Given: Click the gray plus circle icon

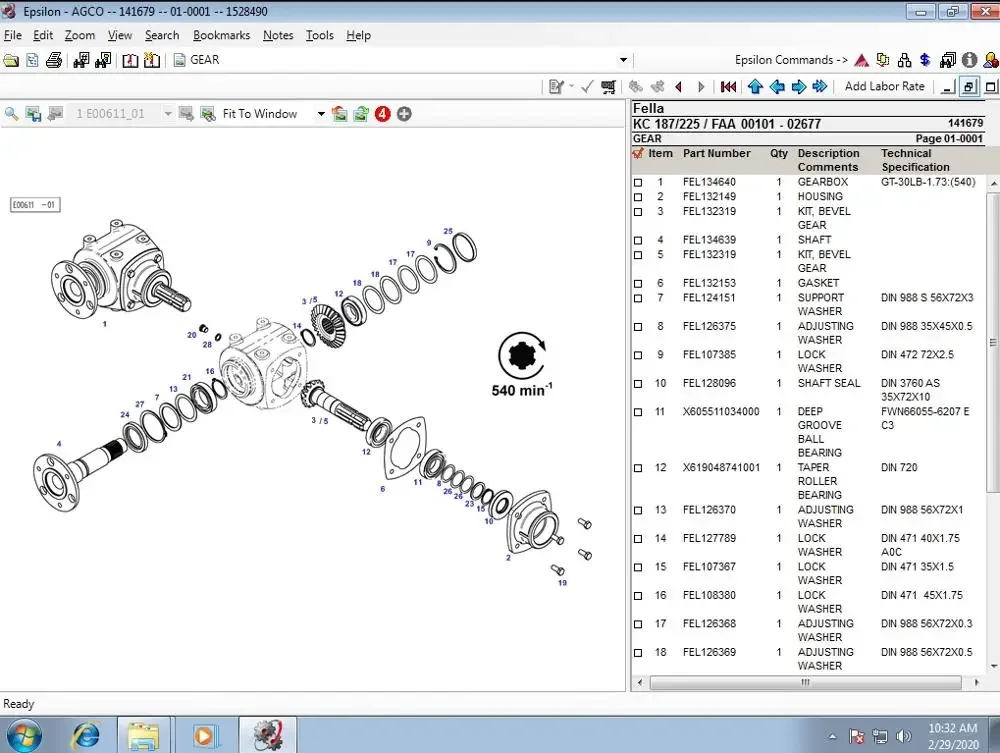Looking at the screenshot, I should 404,114.
